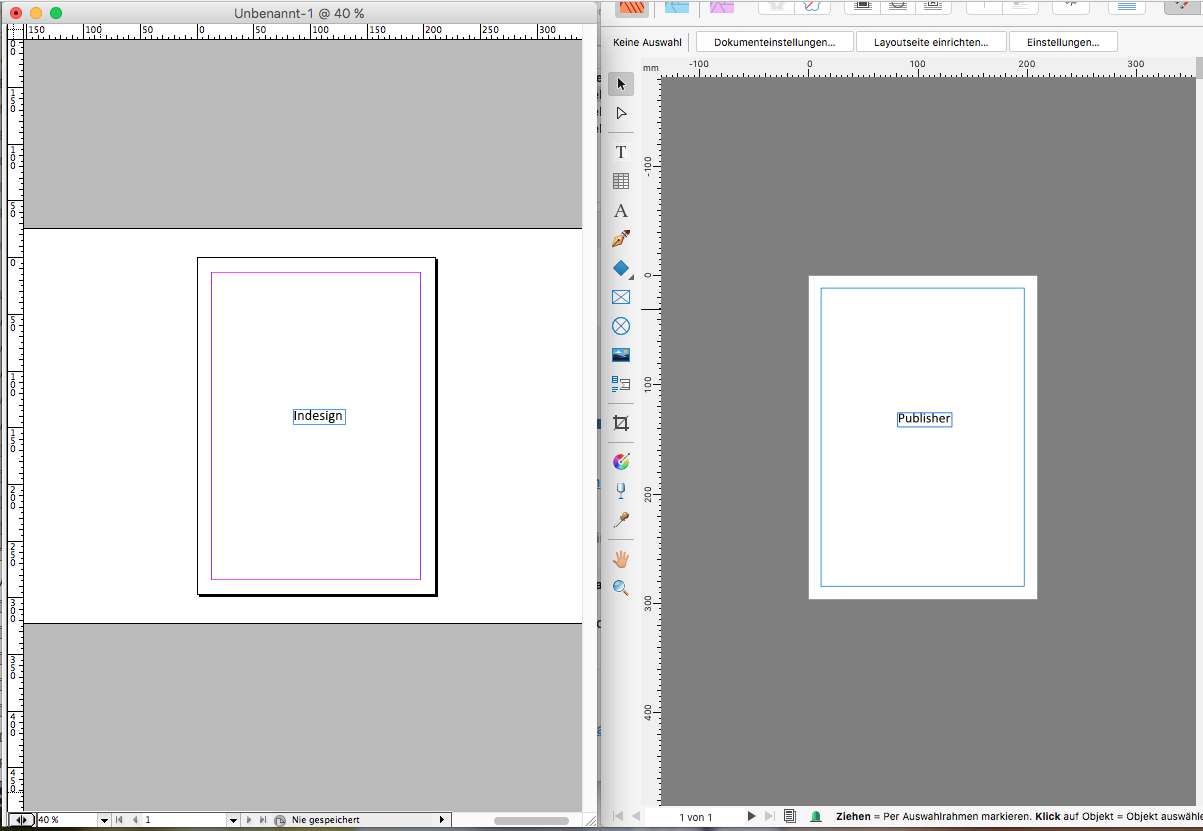Open the InDesign zoom level dropdown arrow
The height and width of the screenshot is (831, 1203).
tap(104, 820)
